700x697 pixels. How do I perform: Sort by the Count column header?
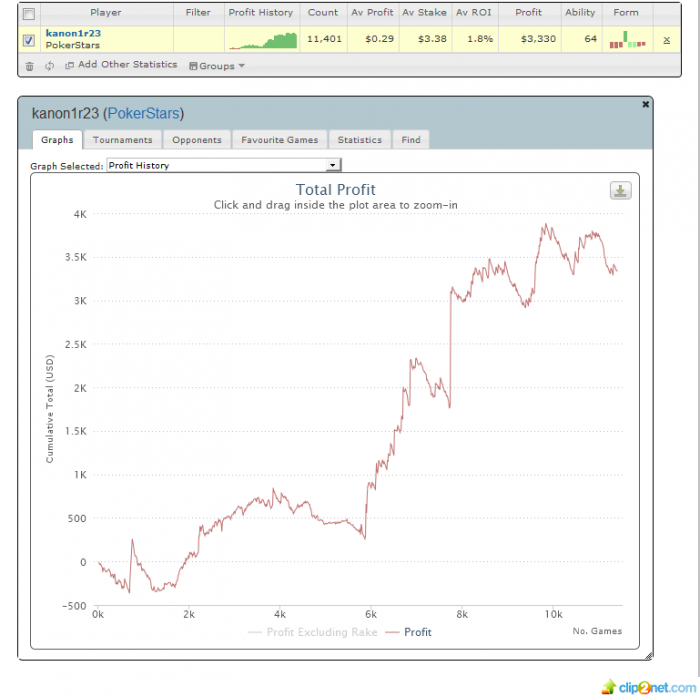click(323, 13)
